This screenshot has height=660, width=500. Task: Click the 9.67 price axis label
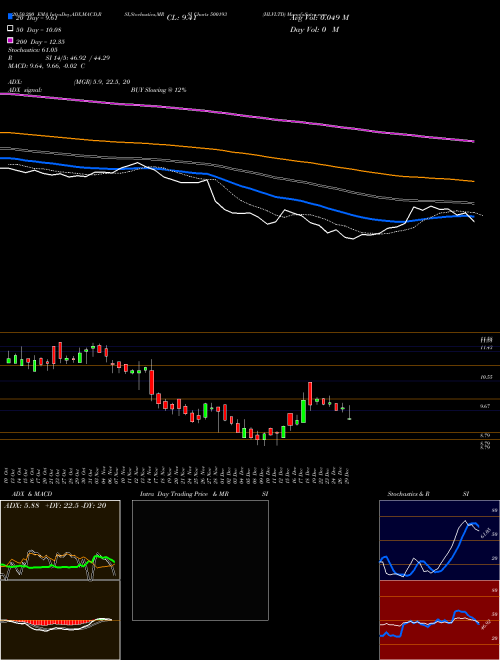coord(486,406)
